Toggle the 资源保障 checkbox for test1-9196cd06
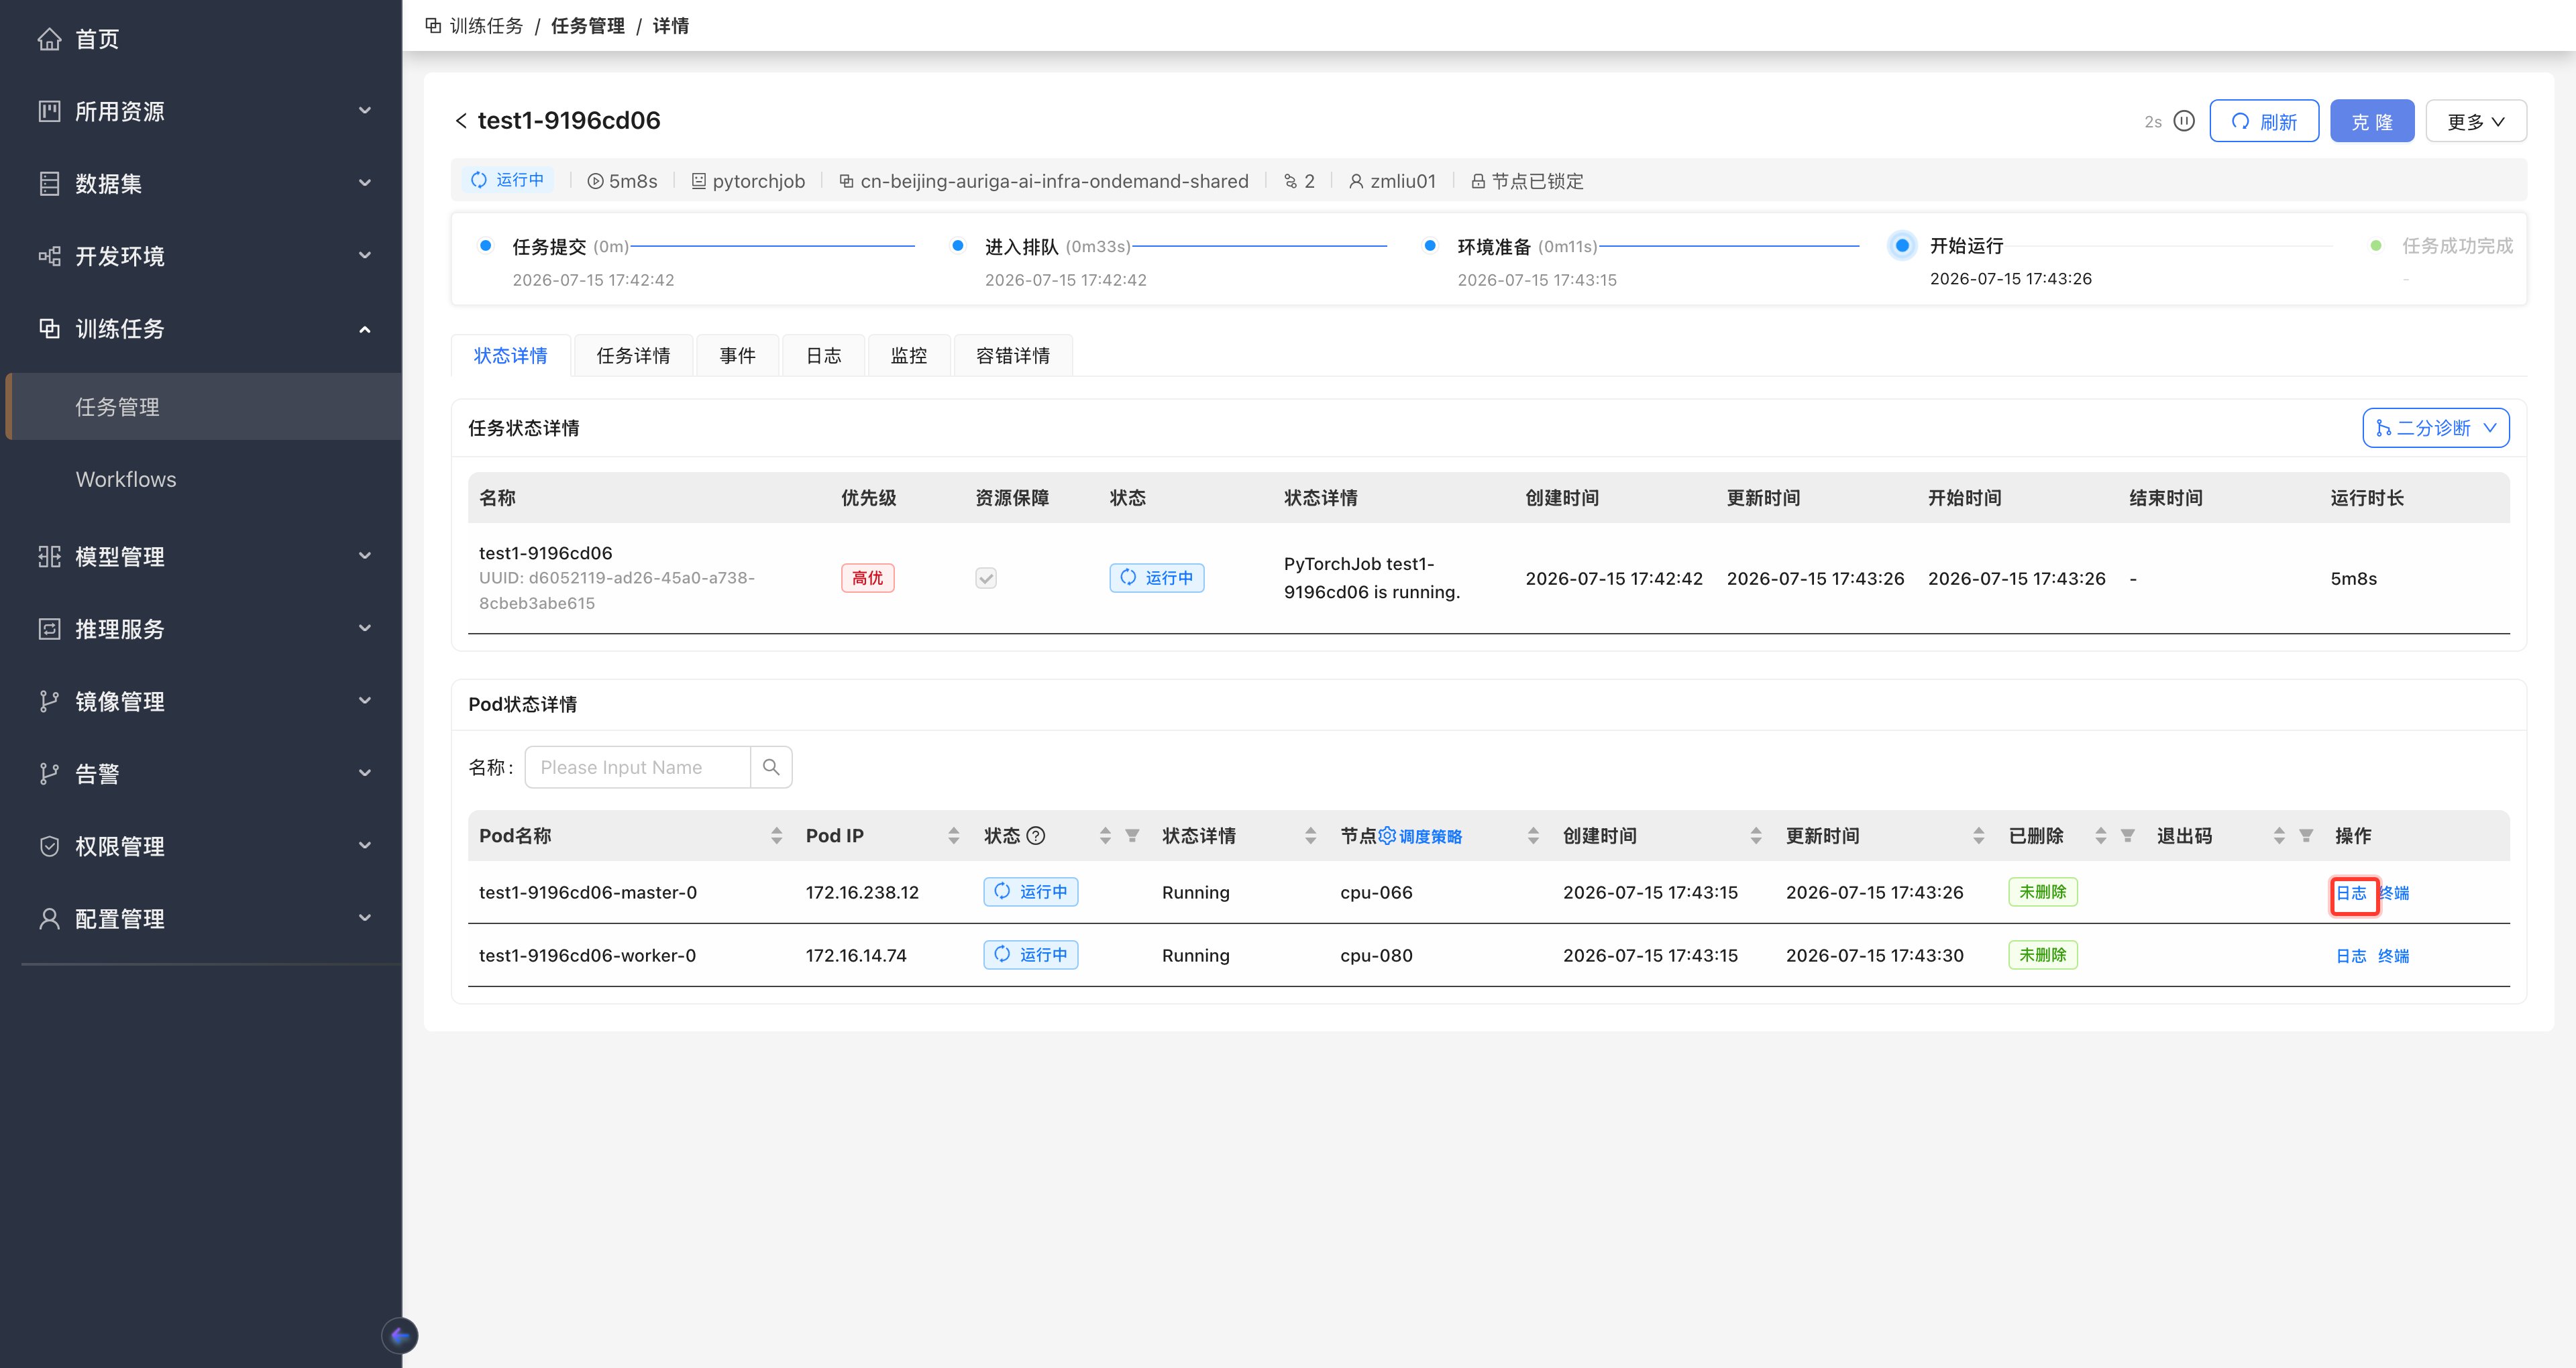The height and width of the screenshot is (1368, 2576). pos(986,578)
